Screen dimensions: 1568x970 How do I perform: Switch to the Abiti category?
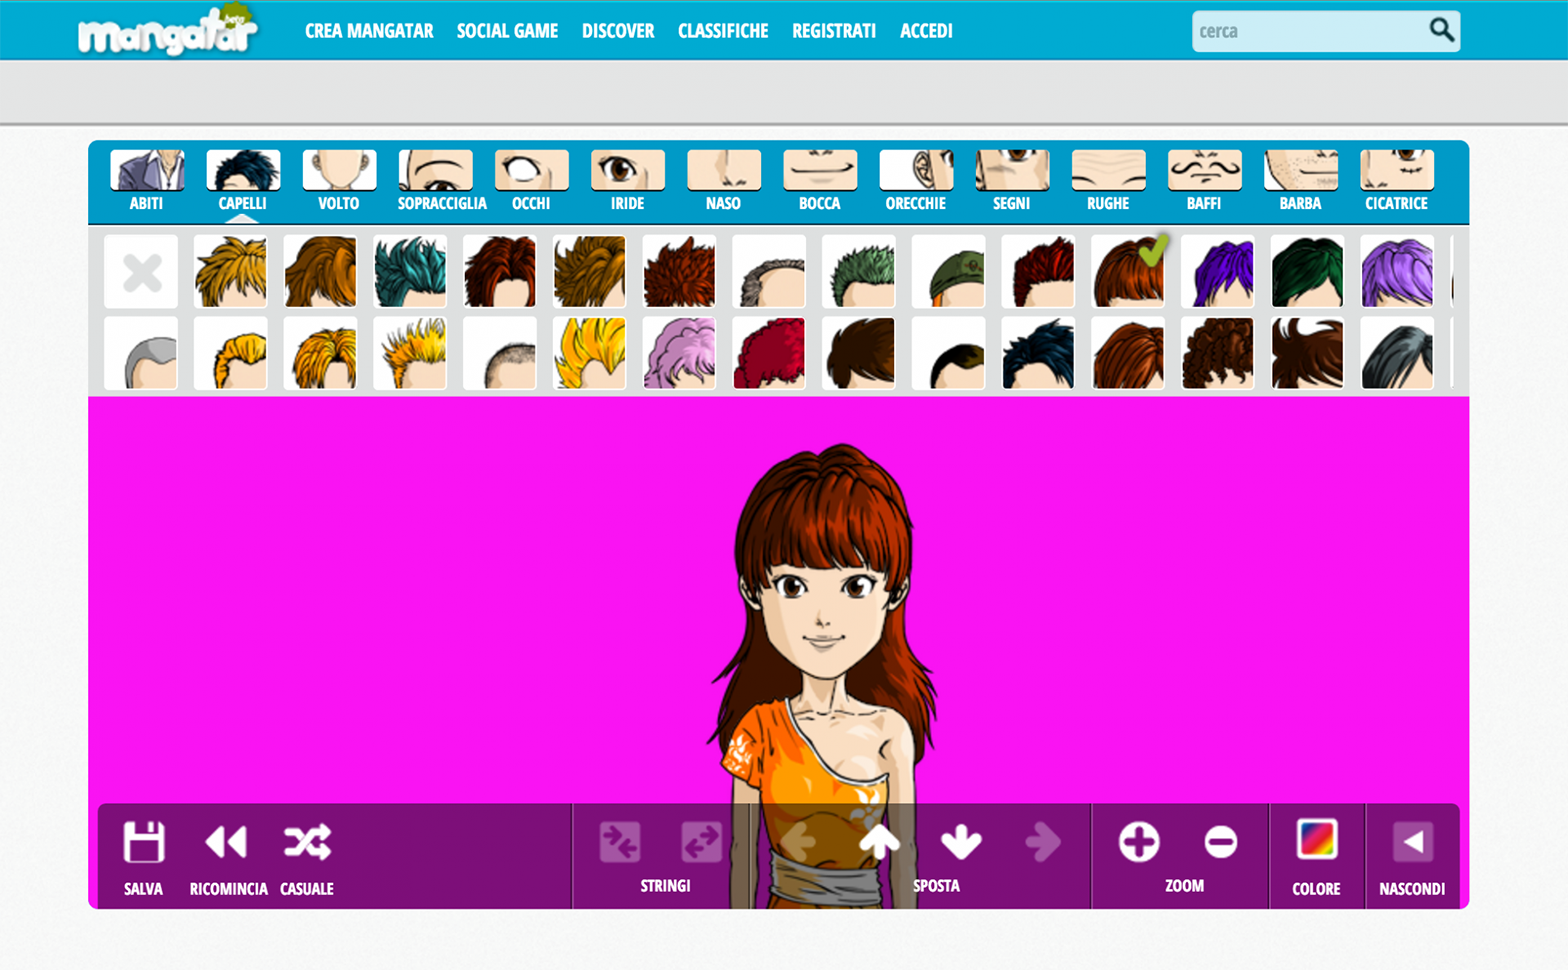(x=146, y=181)
